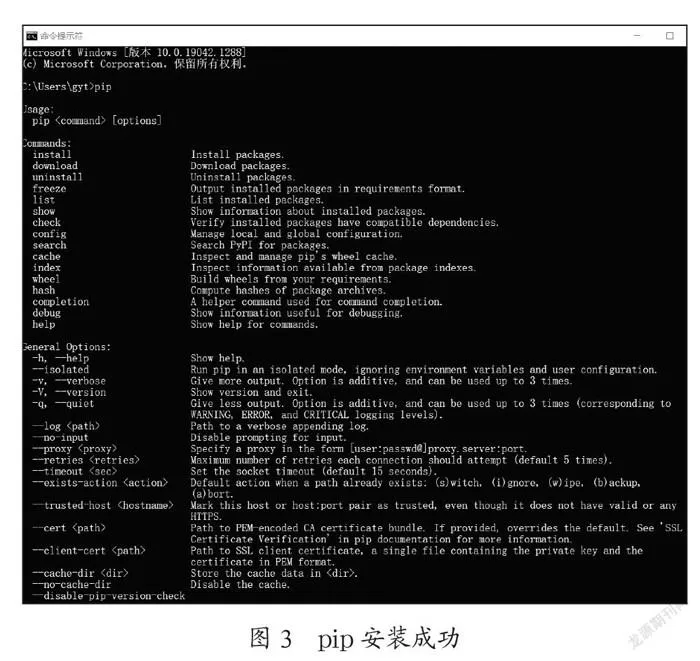Click the '--isolated' option text
Viewport: 700px width, 661px height.
(x=61, y=370)
